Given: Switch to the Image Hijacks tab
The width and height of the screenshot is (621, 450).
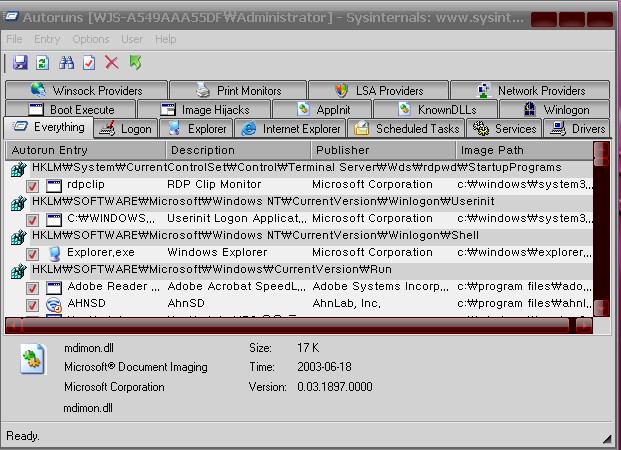Looking at the screenshot, I should point(204,109).
